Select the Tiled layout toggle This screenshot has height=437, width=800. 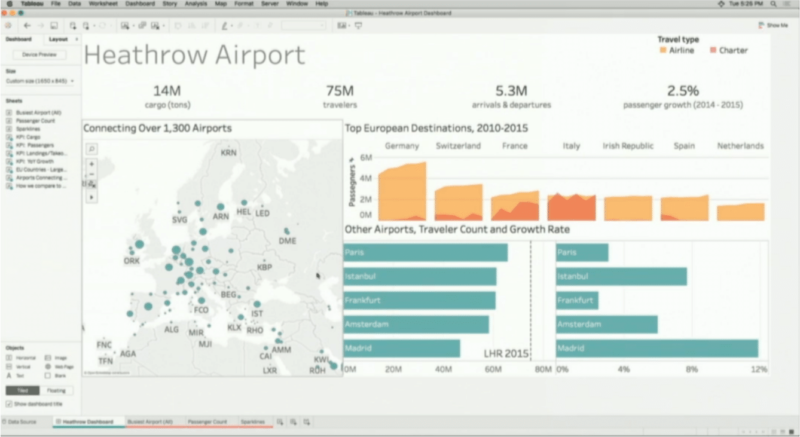click(22, 391)
